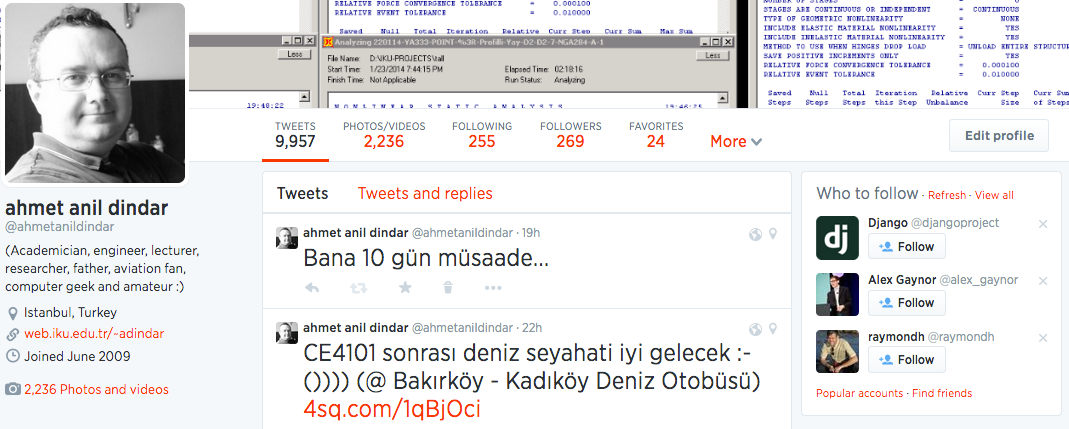Favorite the 'Bana 10 gün müsaade' tweet with the star
The width and height of the screenshot is (1069, 429).
[405, 288]
